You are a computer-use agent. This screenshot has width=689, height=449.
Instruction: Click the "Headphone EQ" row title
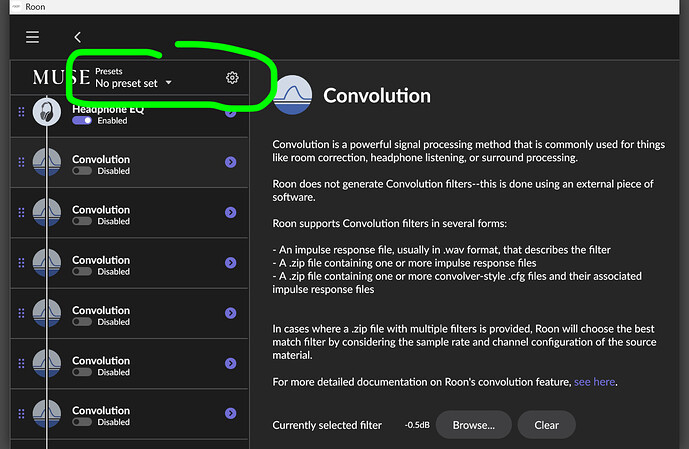tap(108, 109)
